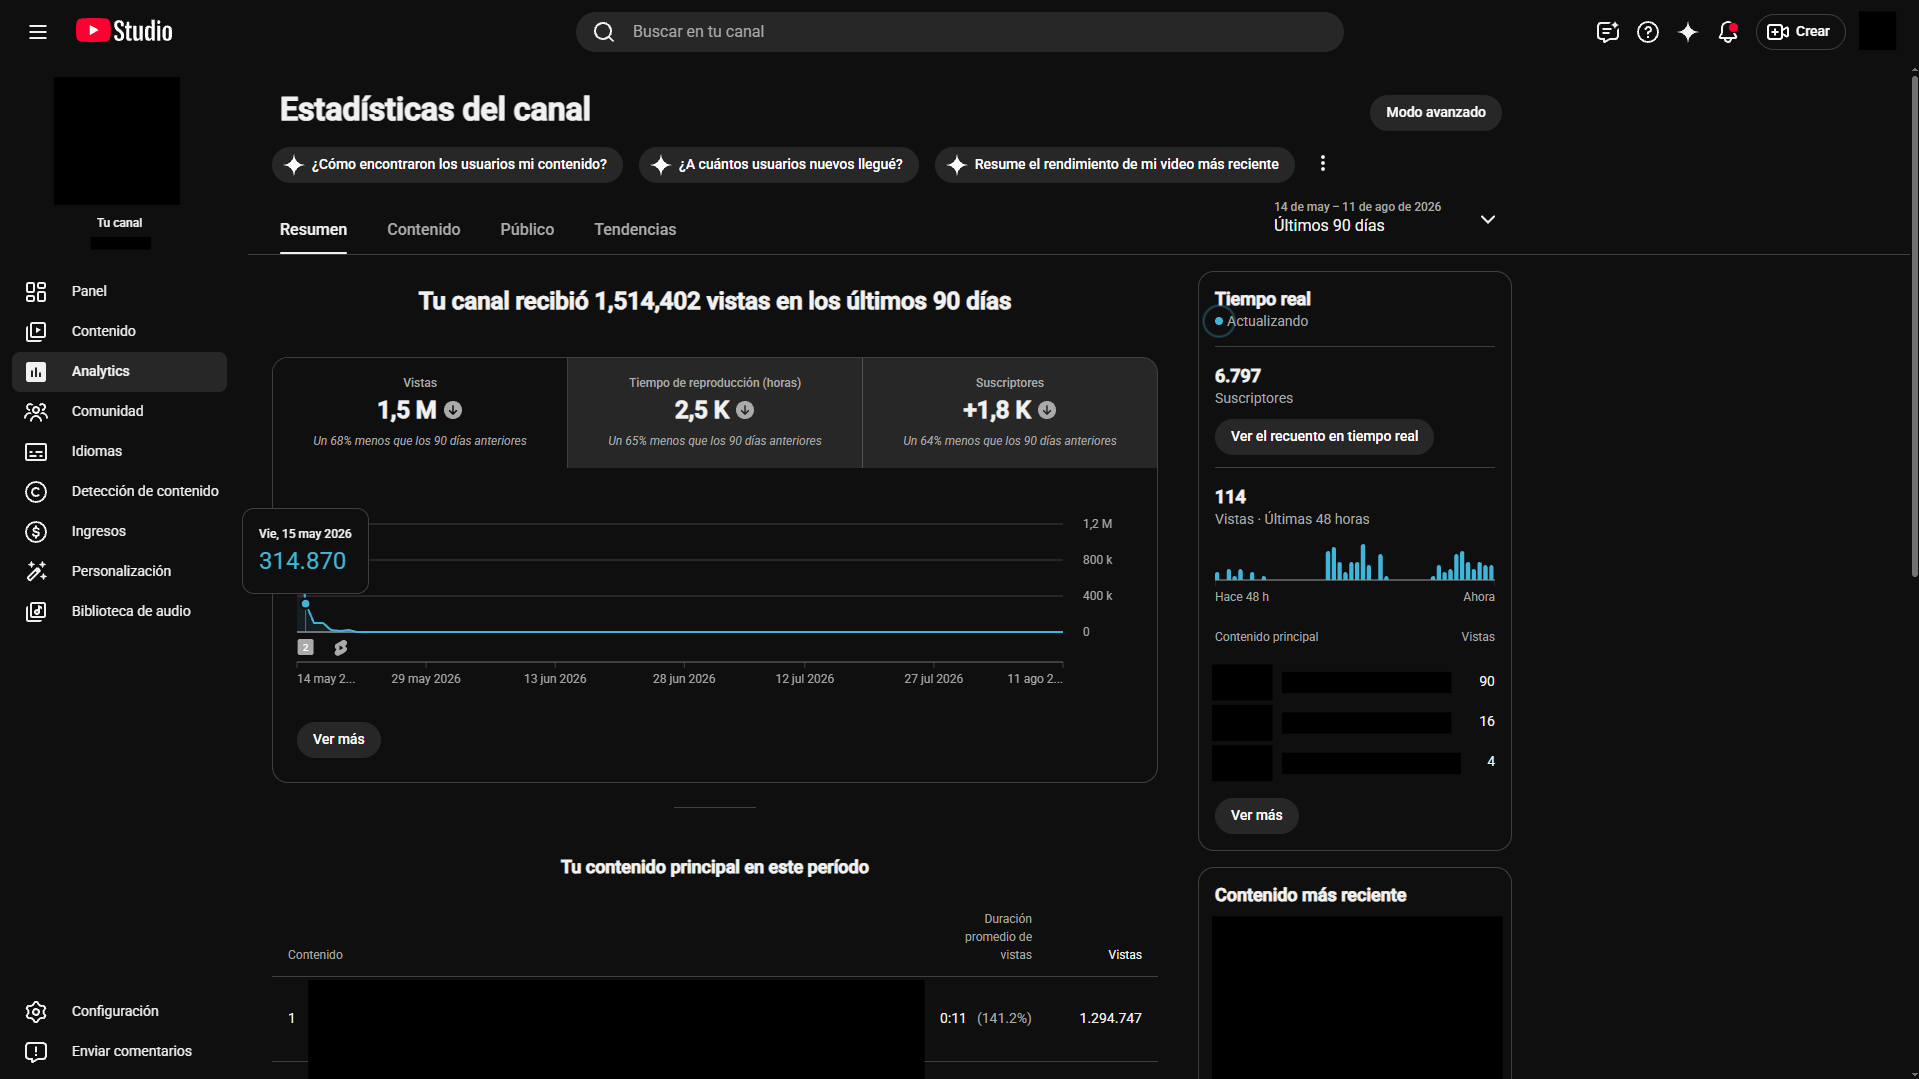Switch to the Público tab
Image resolution: width=1919 pixels, height=1079 pixels.
pos(527,230)
